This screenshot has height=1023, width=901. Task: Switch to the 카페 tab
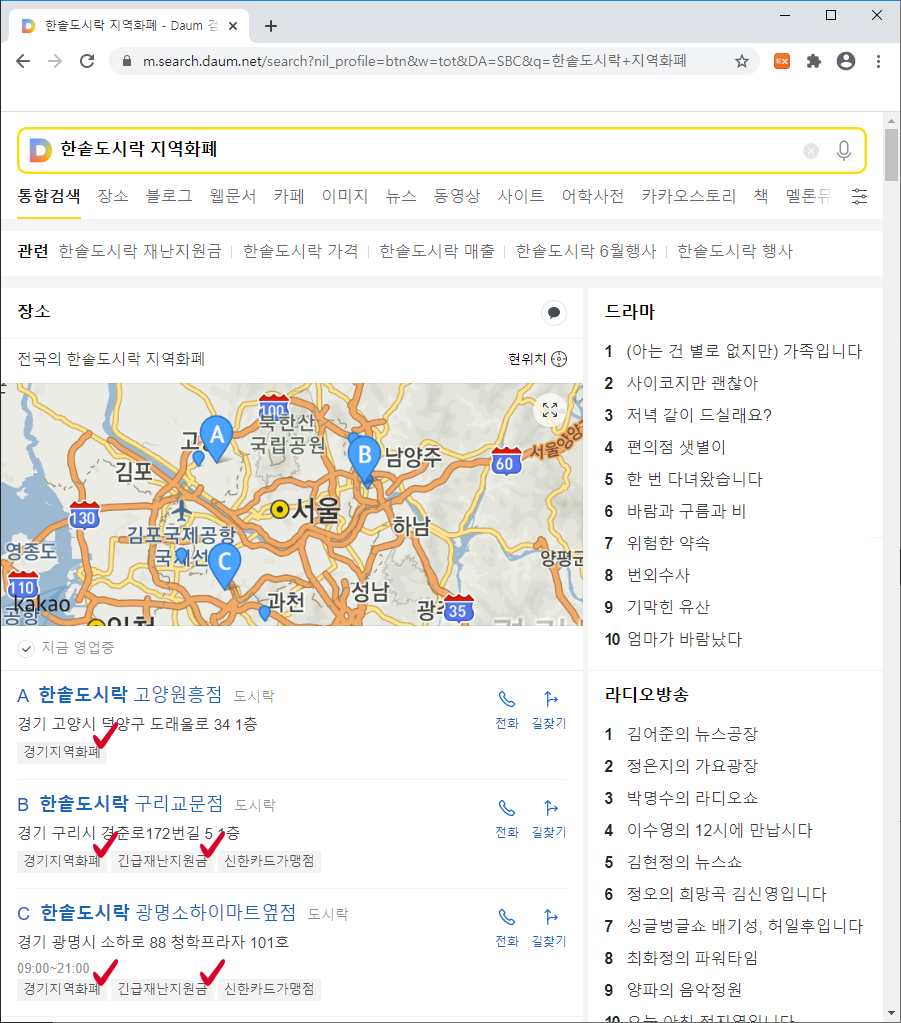[x=288, y=196]
